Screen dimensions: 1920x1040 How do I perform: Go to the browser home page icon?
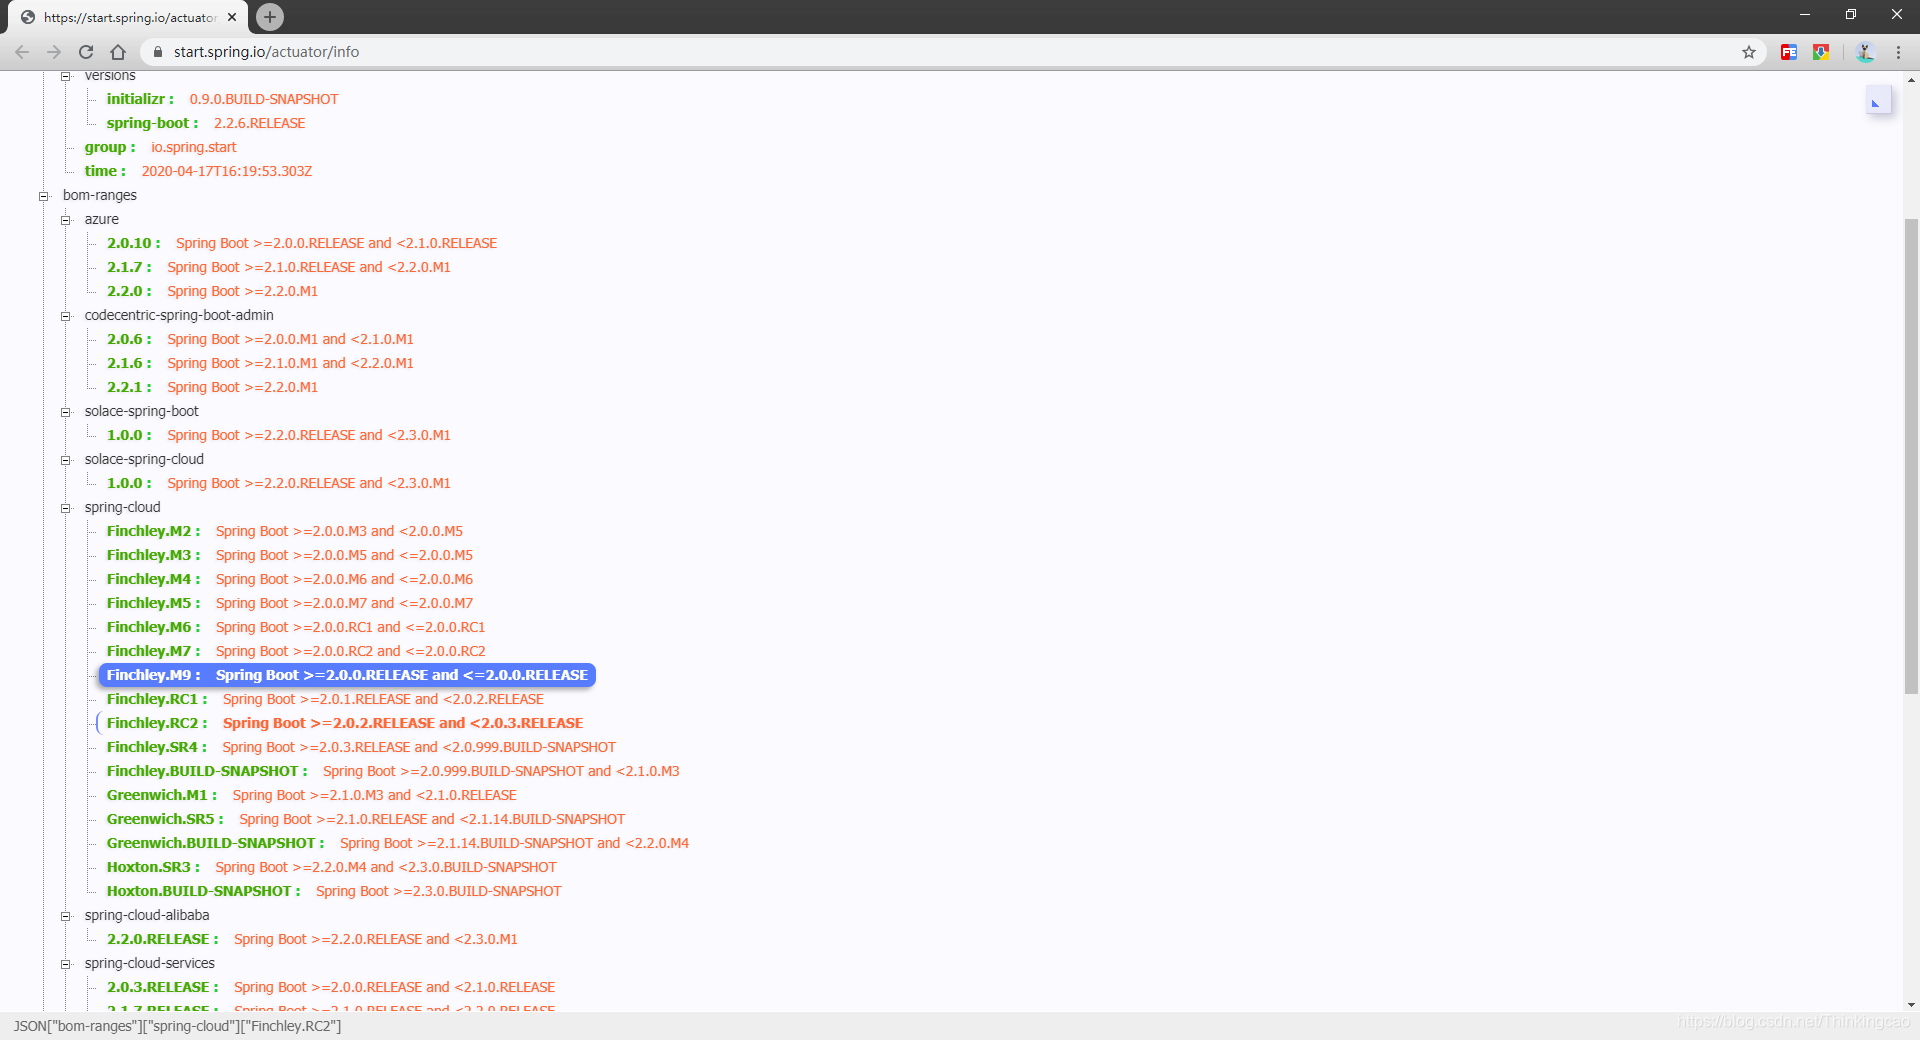118,52
